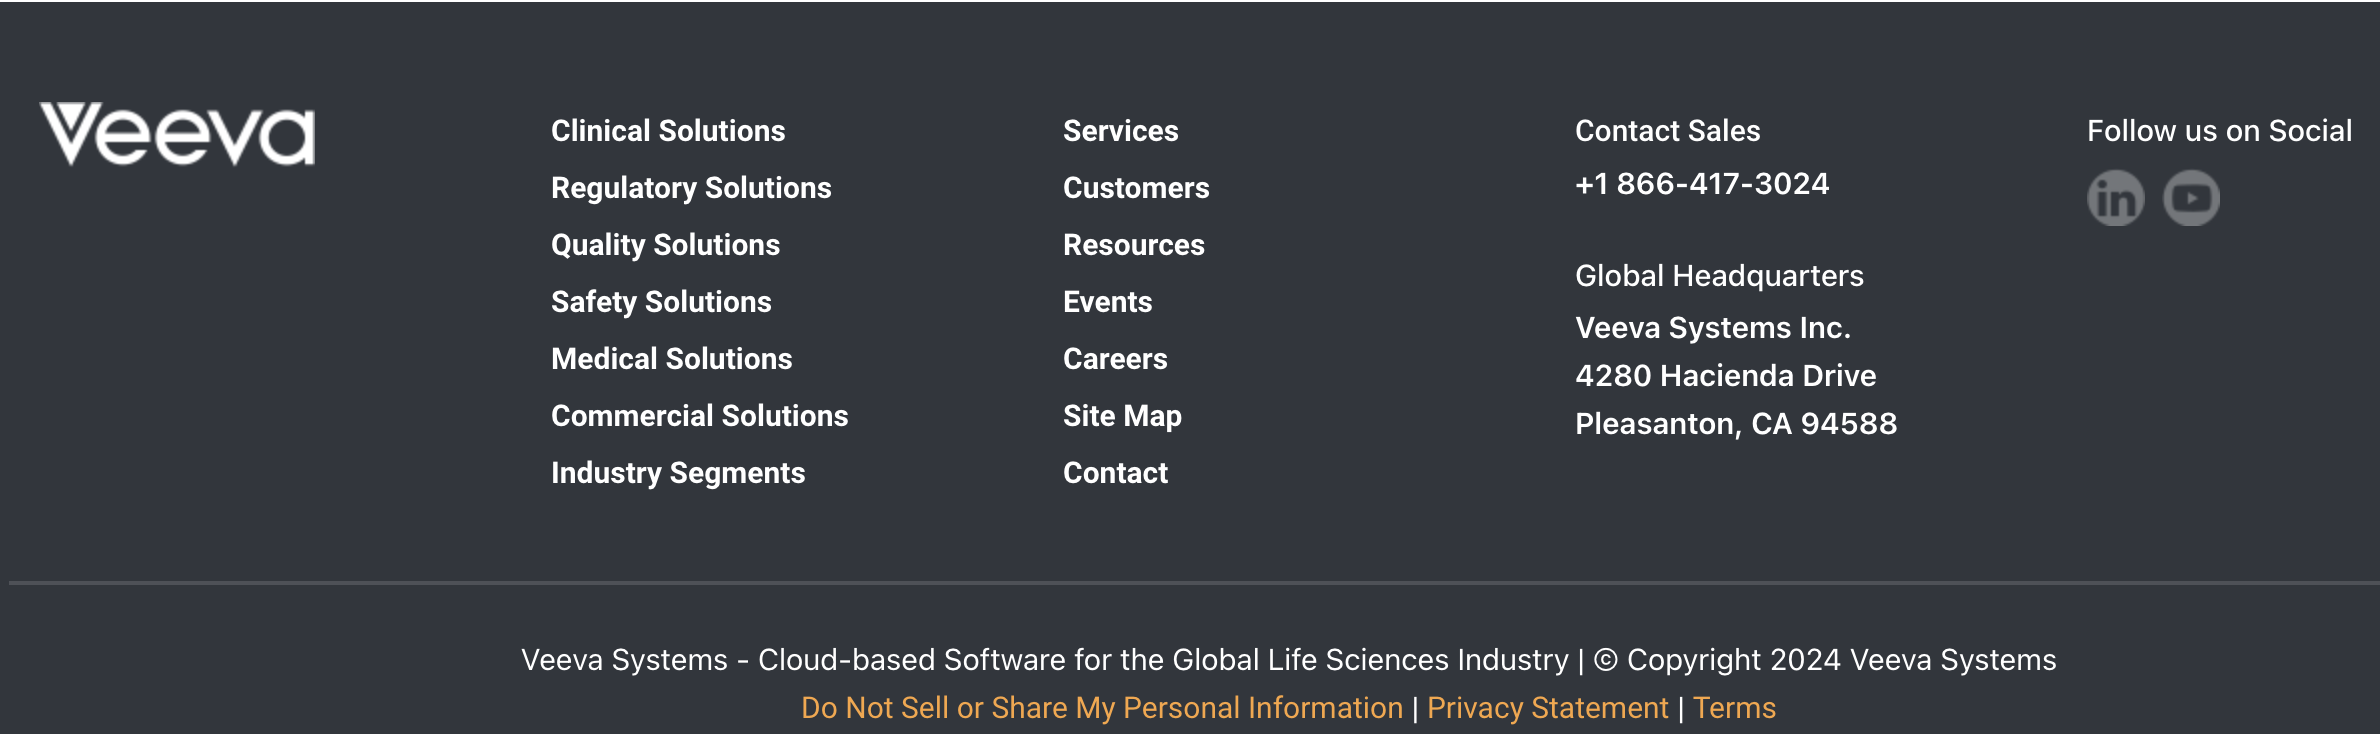Call the +1 866-417-3024 sales number
Screen dimensions: 2380x734
tap(1701, 184)
